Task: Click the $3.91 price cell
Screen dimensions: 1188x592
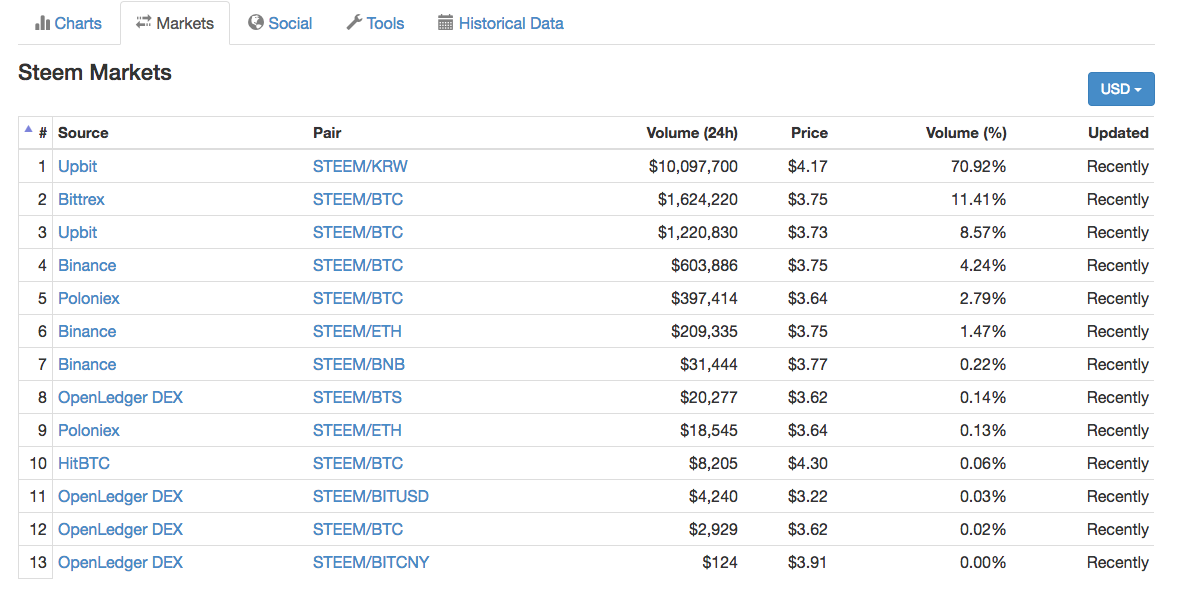Action: point(808,562)
